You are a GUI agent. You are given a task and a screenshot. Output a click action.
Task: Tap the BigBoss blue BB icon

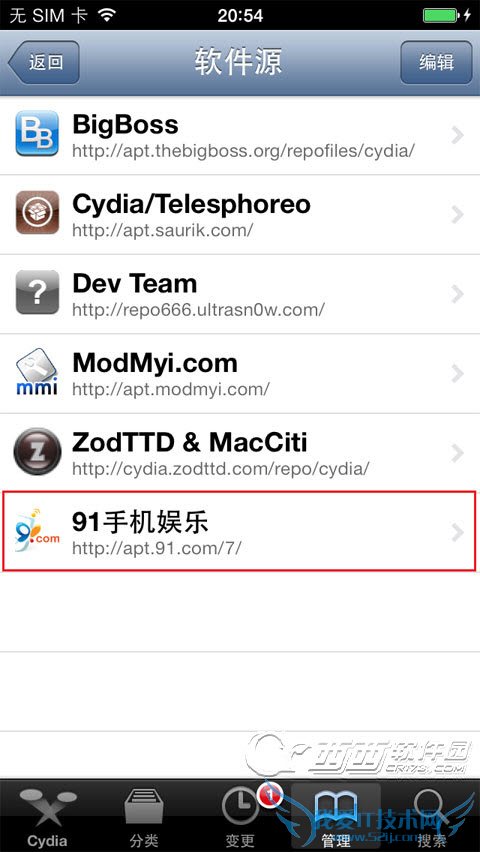pos(36,134)
